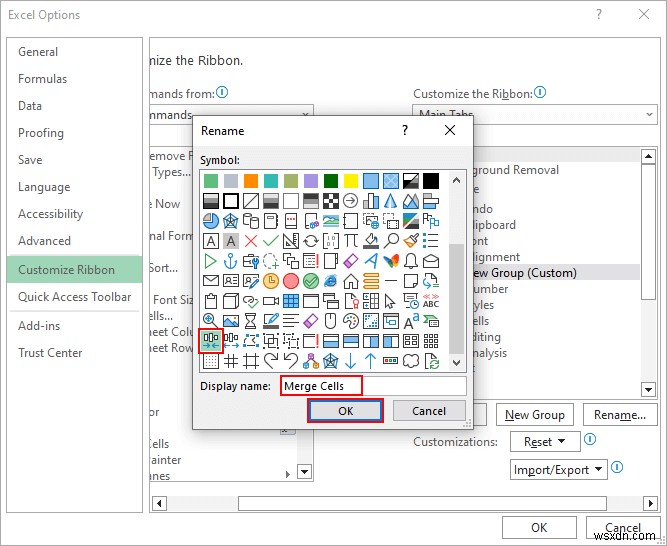Choose the computer mouse symbol
The height and width of the screenshot is (546, 667).
point(331,321)
